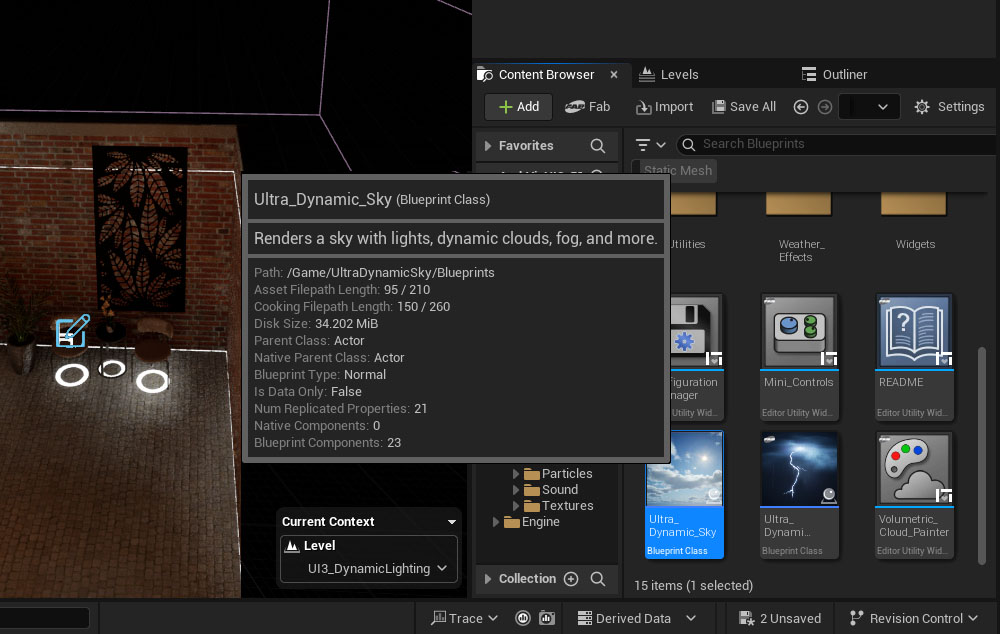Open the Derived Data menu
Image resolution: width=1000 pixels, height=634 pixels.
tap(636, 619)
